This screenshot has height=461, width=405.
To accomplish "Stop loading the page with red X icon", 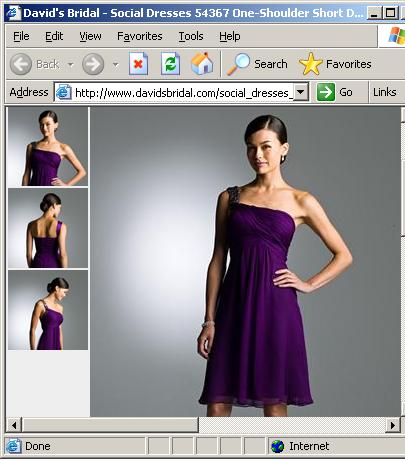I will (x=138, y=64).
